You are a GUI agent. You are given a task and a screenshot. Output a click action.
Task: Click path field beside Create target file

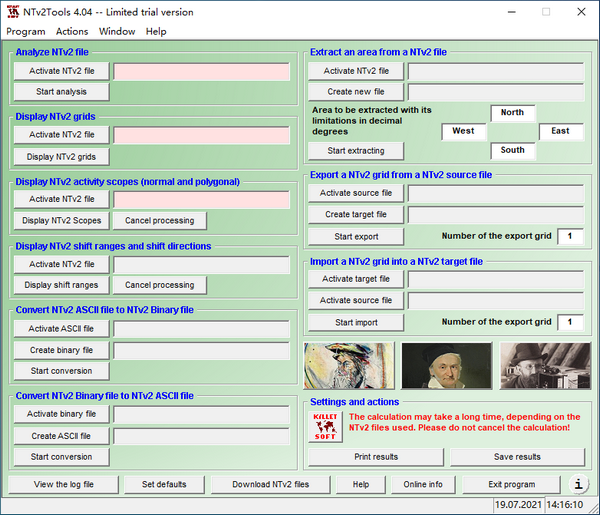click(496, 215)
